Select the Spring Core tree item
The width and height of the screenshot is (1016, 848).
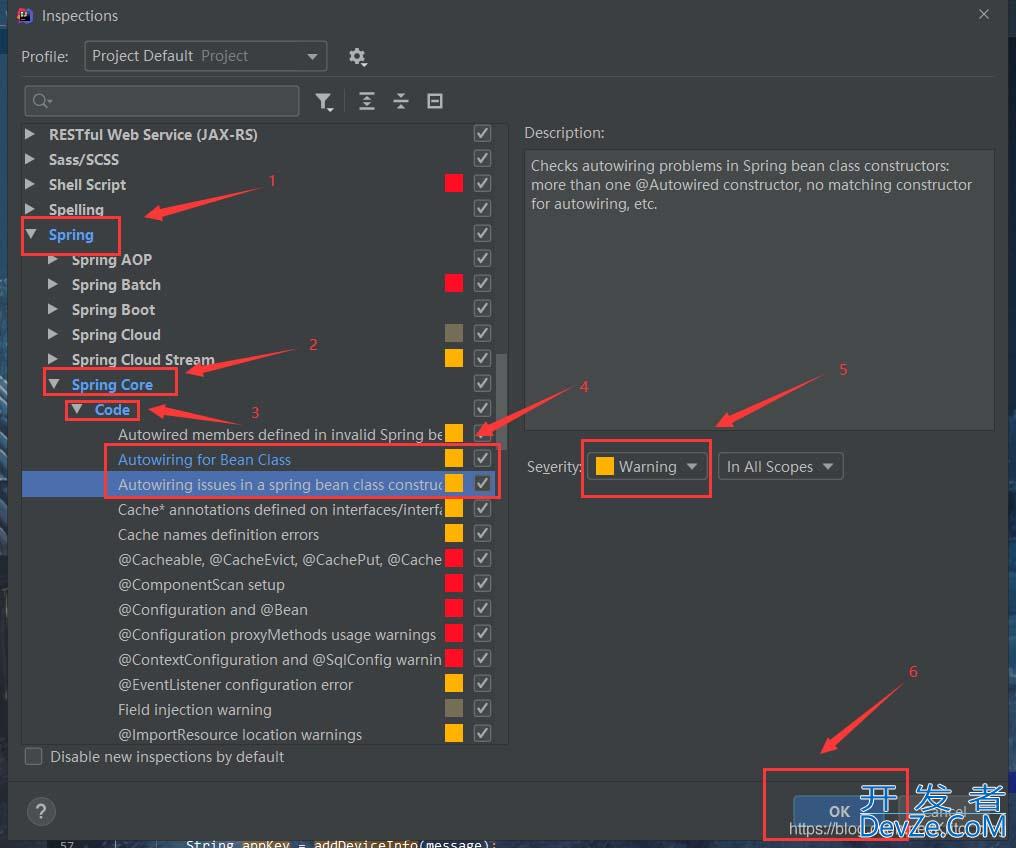coord(112,385)
